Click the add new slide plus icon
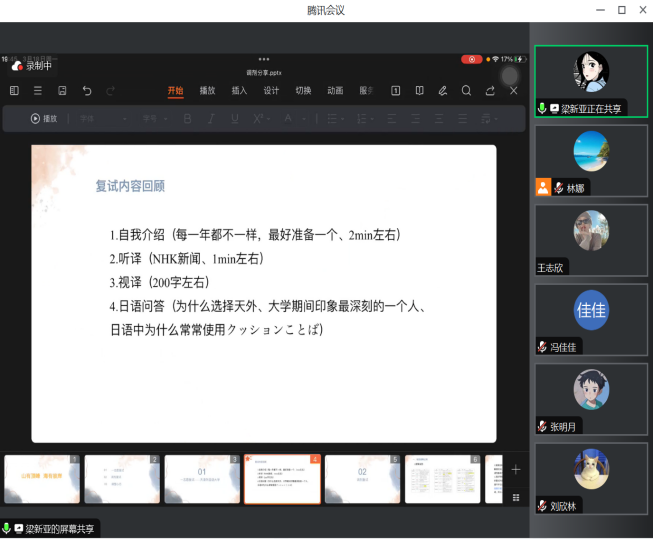The image size is (653, 539). click(x=516, y=469)
